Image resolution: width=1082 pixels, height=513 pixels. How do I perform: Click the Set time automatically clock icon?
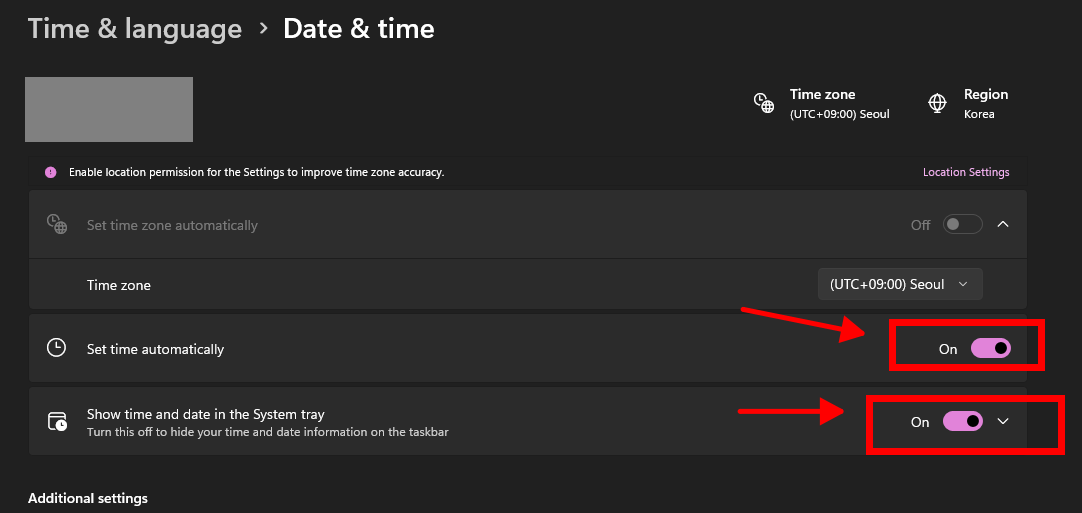click(57, 348)
